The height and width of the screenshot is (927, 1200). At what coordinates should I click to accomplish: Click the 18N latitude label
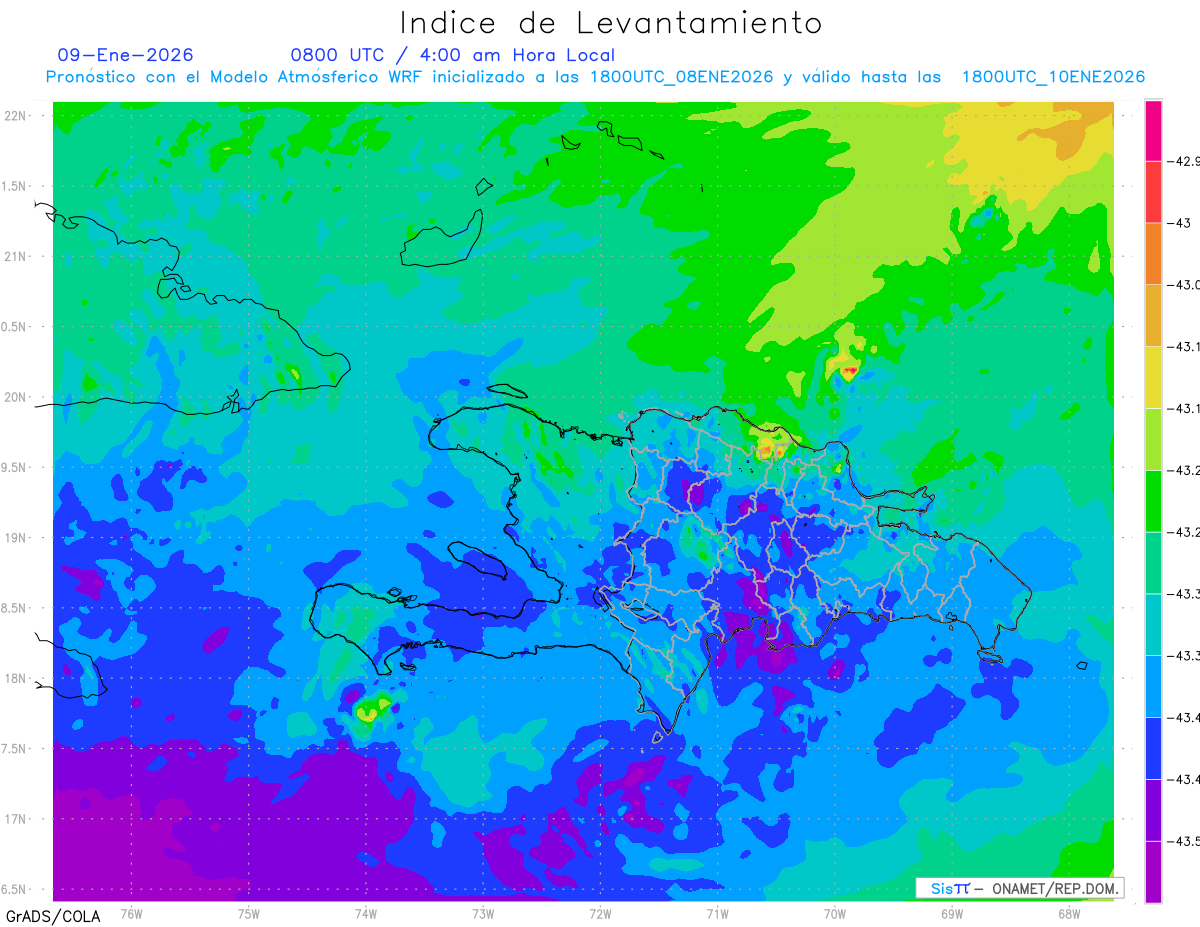[x=17, y=678]
